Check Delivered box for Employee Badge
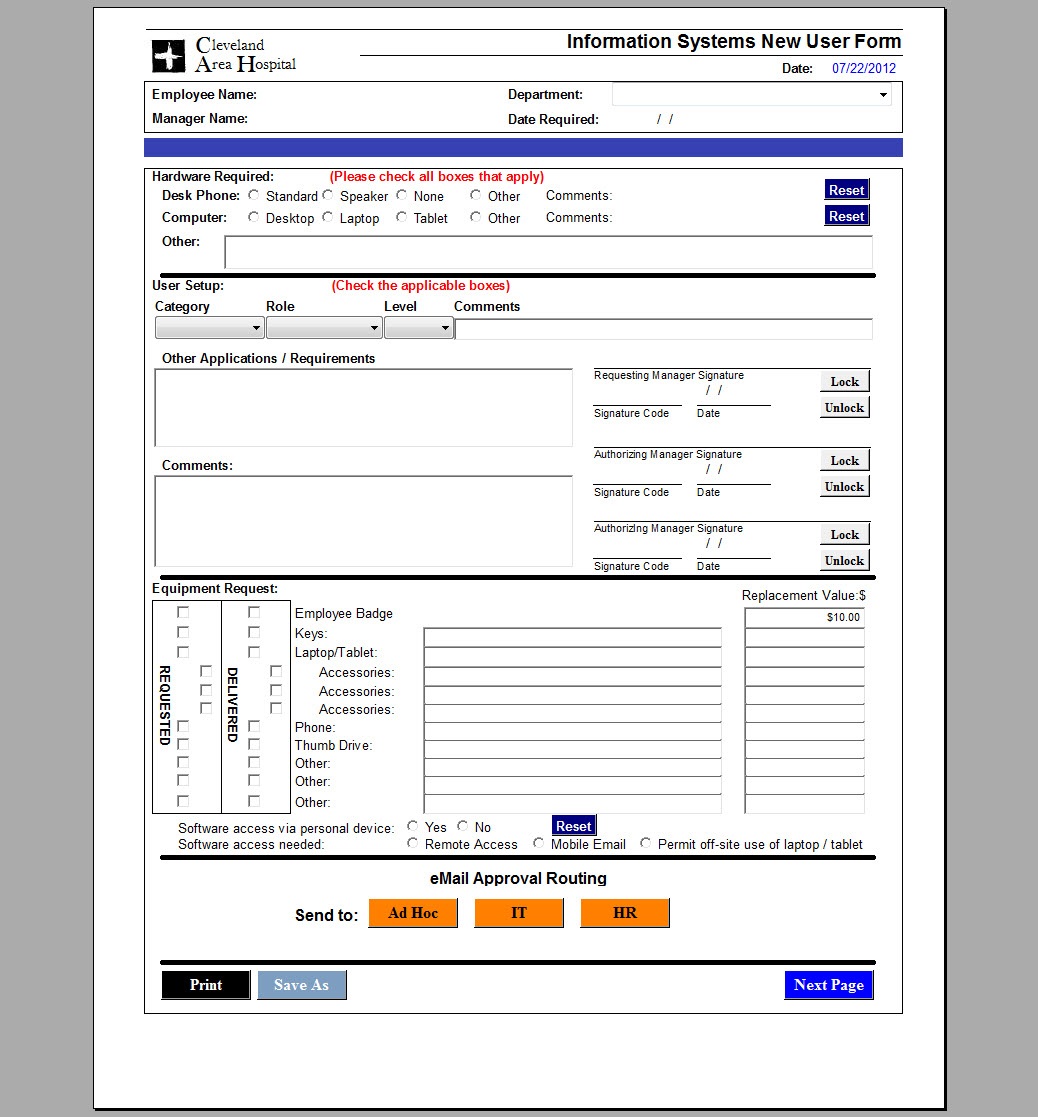 pyautogui.click(x=254, y=612)
